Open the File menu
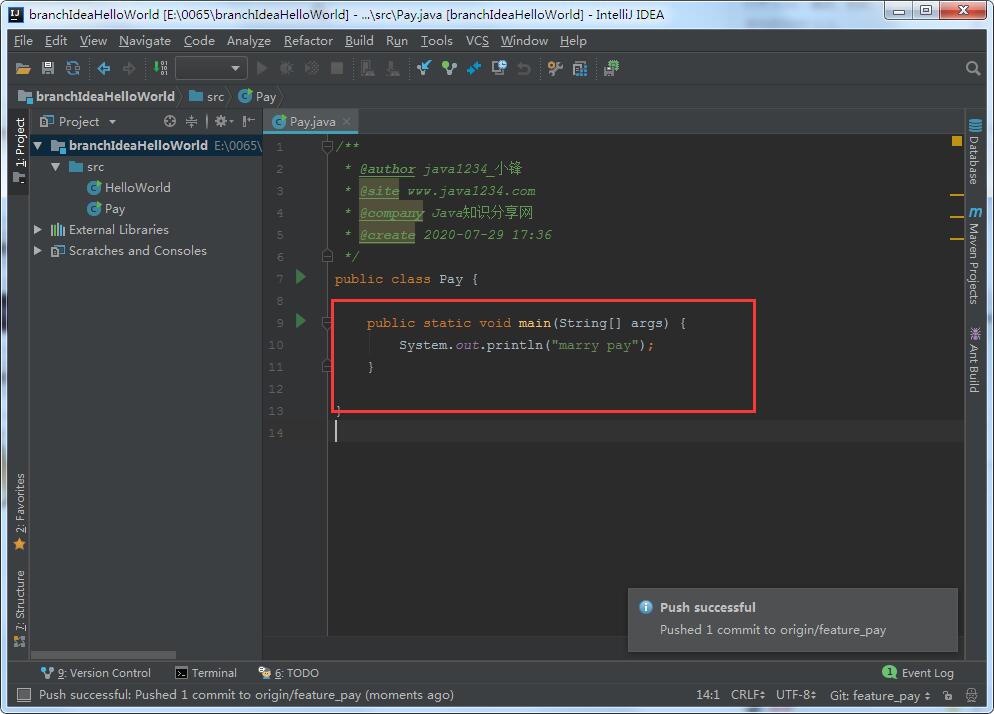 (23, 41)
